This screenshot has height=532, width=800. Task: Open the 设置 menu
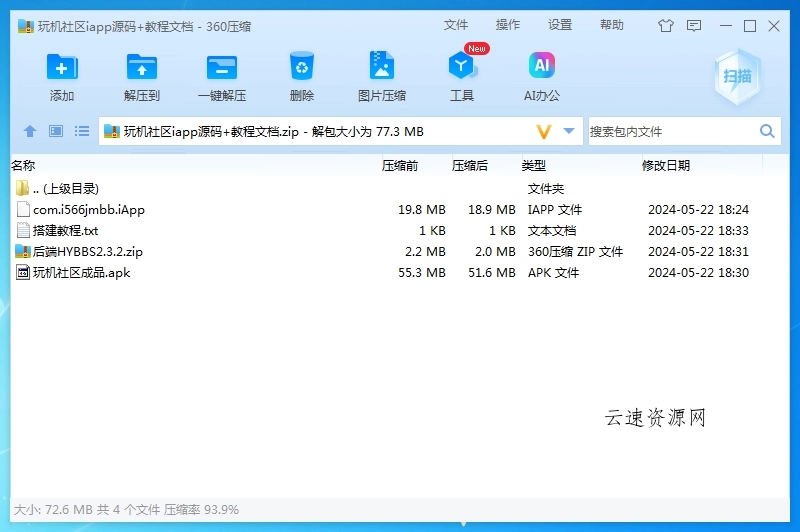pyautogui.click(x=560, y=25)
